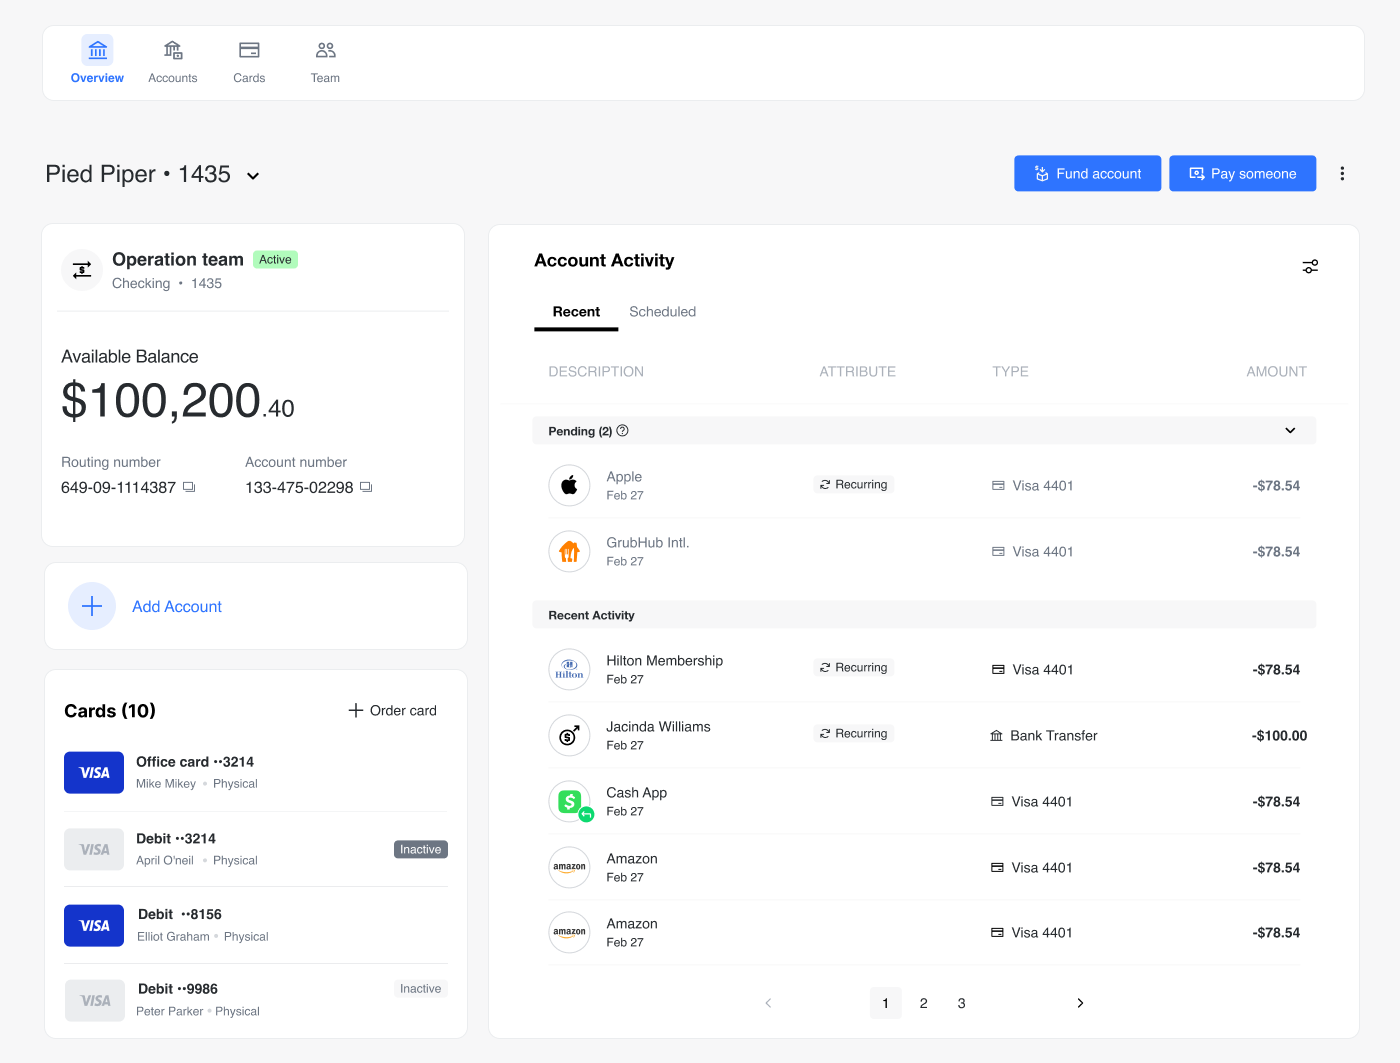This screenshot has height=1063, width=1400.
Task: Click the Pay someone button
Action: tap(1242, 173)
